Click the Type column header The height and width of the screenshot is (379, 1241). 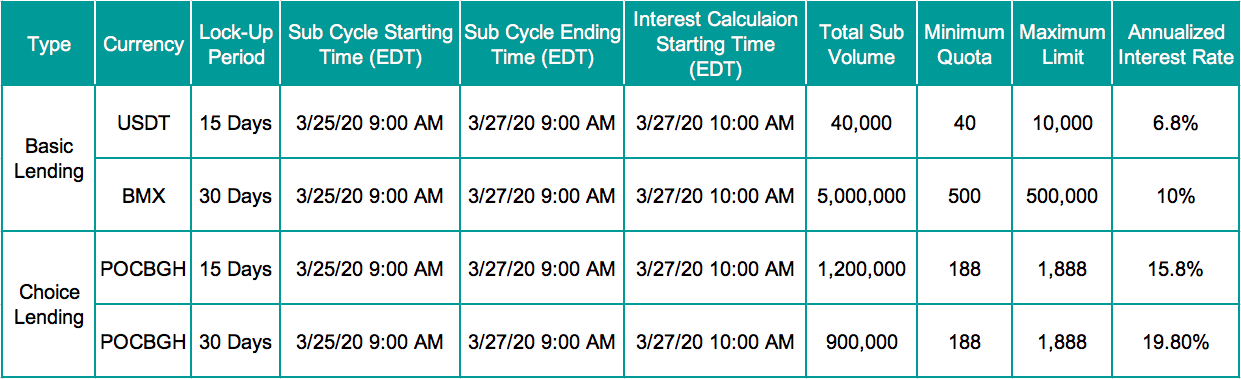[x=50, y=44]
